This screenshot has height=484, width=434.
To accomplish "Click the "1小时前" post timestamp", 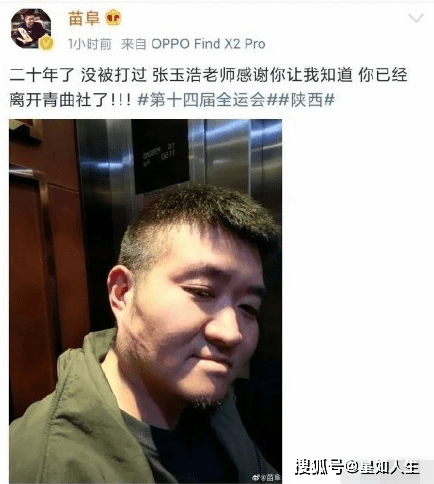I will click(x=90, y=44).
